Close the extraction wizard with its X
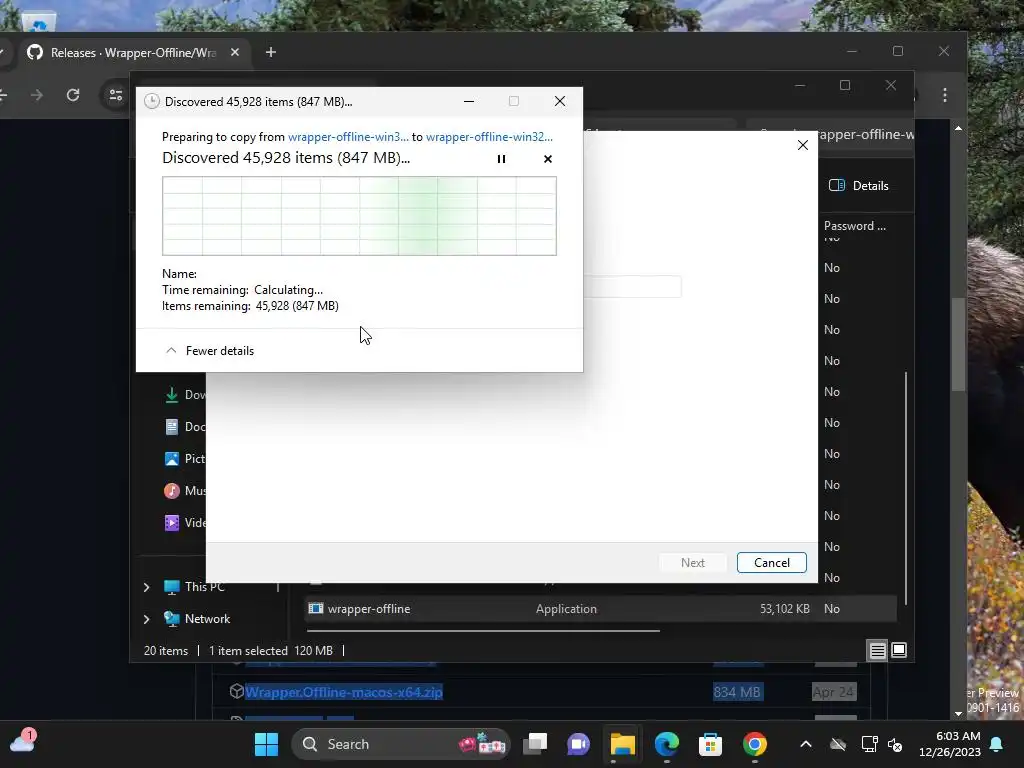This screenshot has width=1024, height=768. click(803, 145)
